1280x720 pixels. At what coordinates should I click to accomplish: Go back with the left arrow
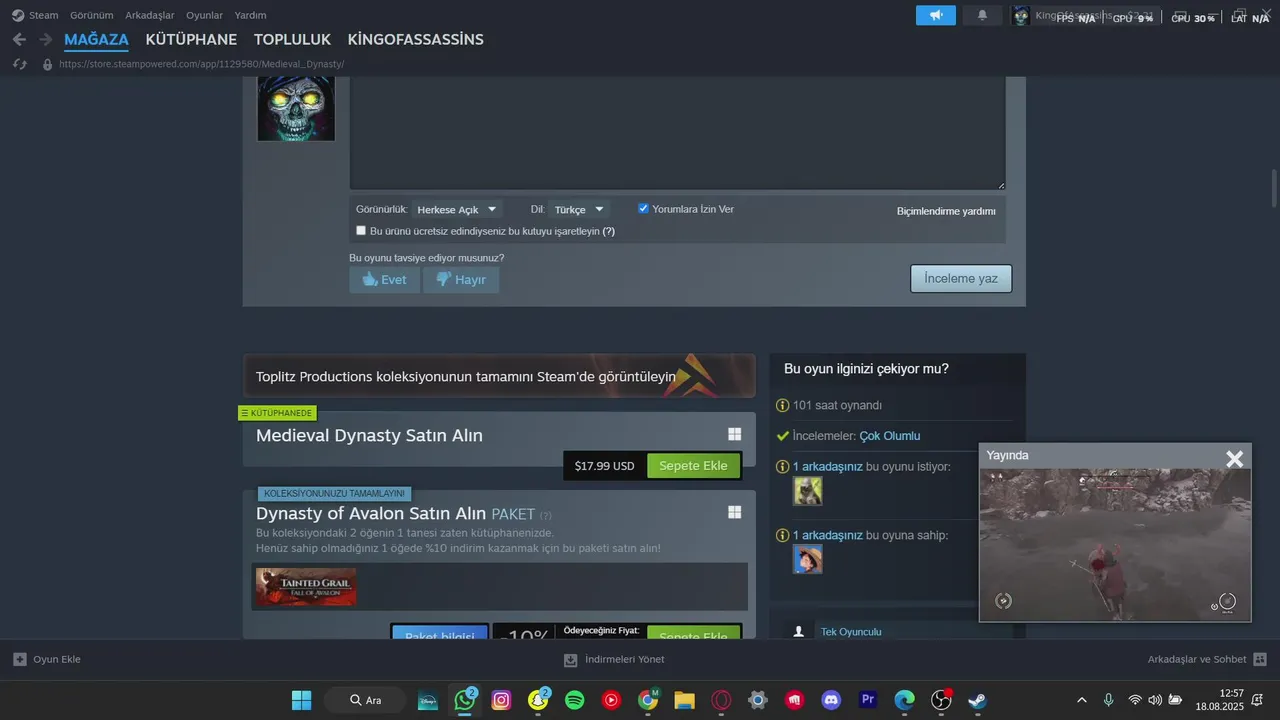(x=19, y=39)
